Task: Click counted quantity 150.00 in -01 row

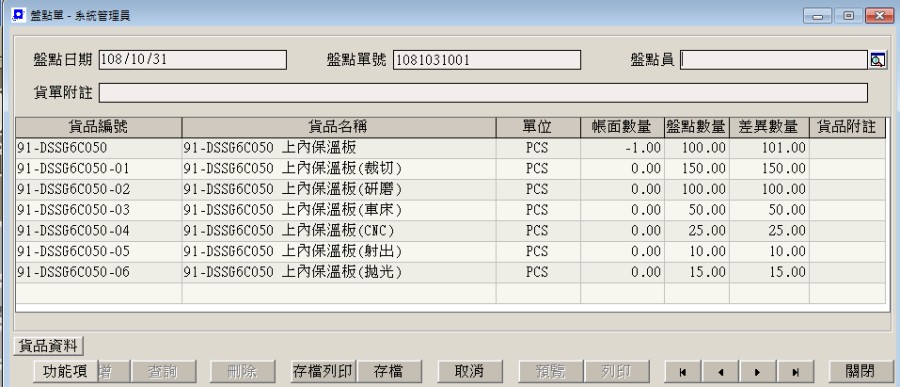Action: 697,169
